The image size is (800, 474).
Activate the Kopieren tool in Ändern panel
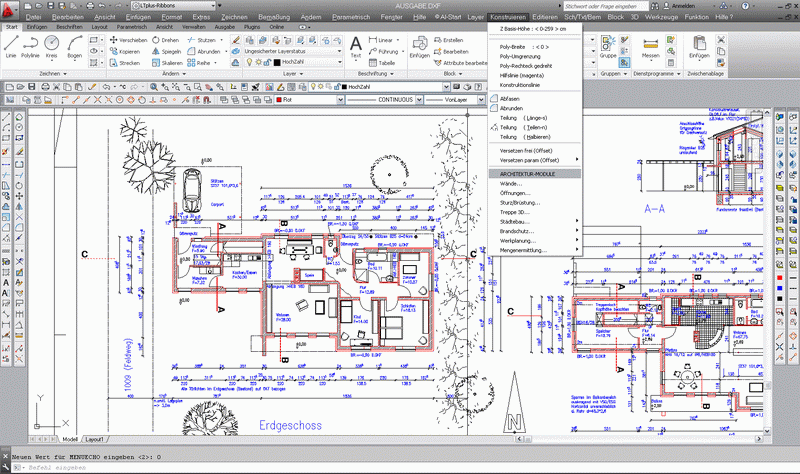click(125, 52)
